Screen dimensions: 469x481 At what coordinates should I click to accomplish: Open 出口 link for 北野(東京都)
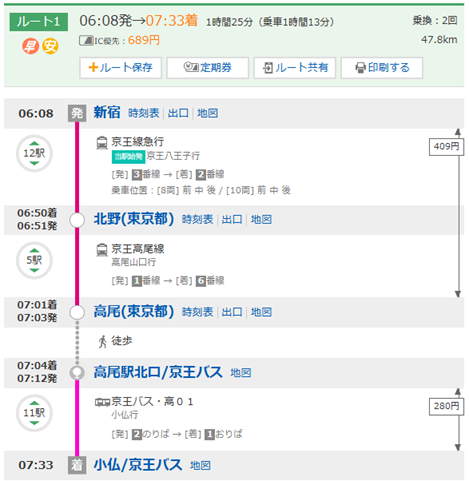coord(232,220)
